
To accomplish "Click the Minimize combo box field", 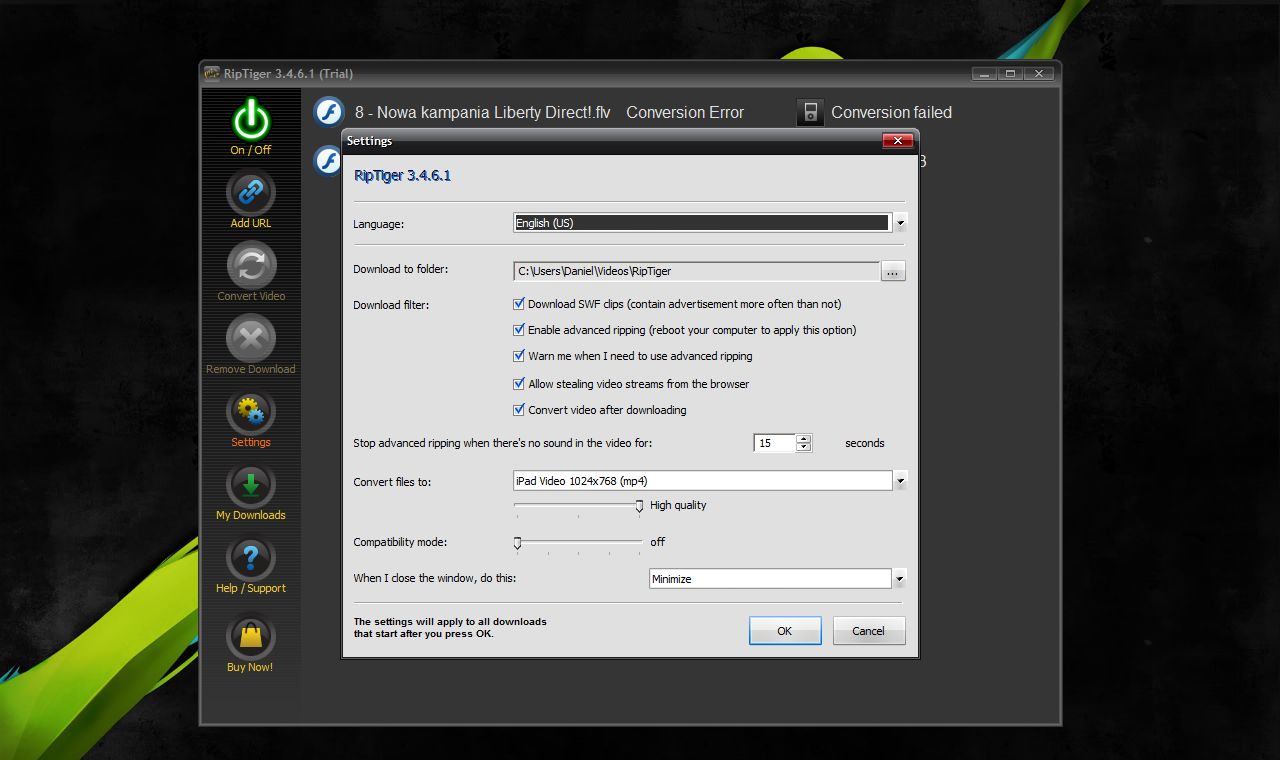I will tap(770, 578).
